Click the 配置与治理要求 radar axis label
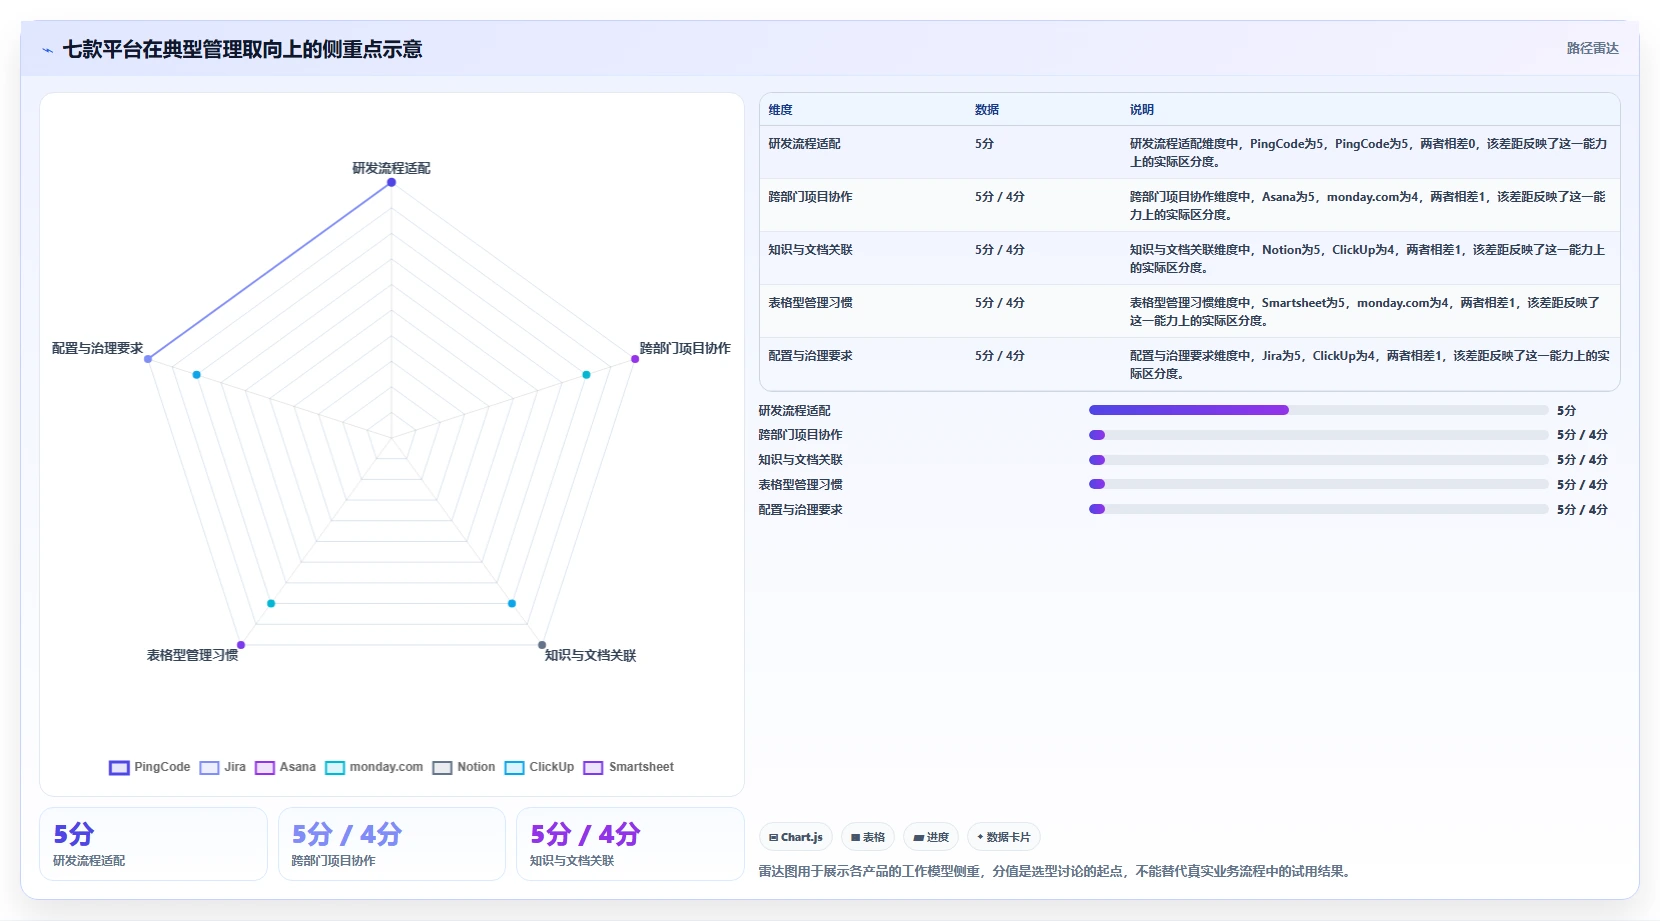Viewport: 1660px width, 921px height. pyautogui.click(x=98, y=348)
